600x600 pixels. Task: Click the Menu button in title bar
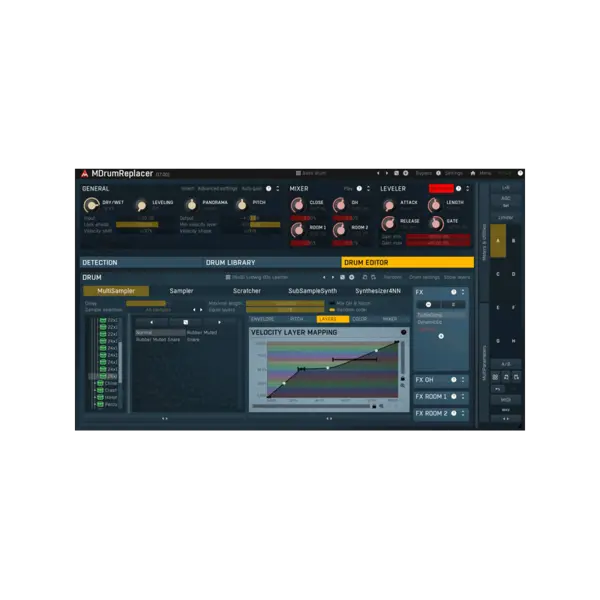point(485,173)
